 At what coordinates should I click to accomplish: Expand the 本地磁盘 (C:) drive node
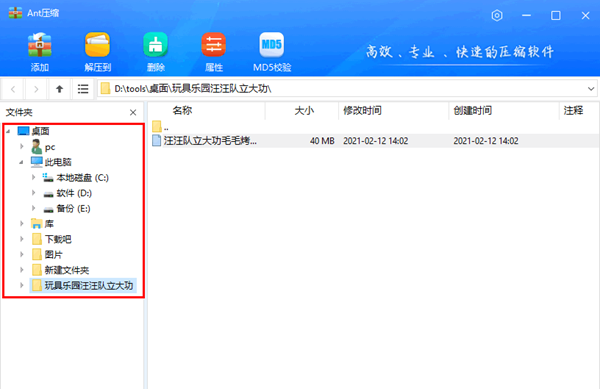coord(34,177)
